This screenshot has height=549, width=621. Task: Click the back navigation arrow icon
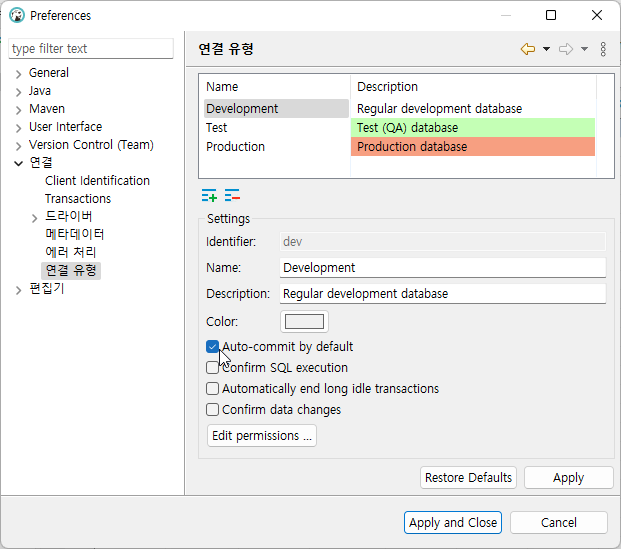(528, 49)
